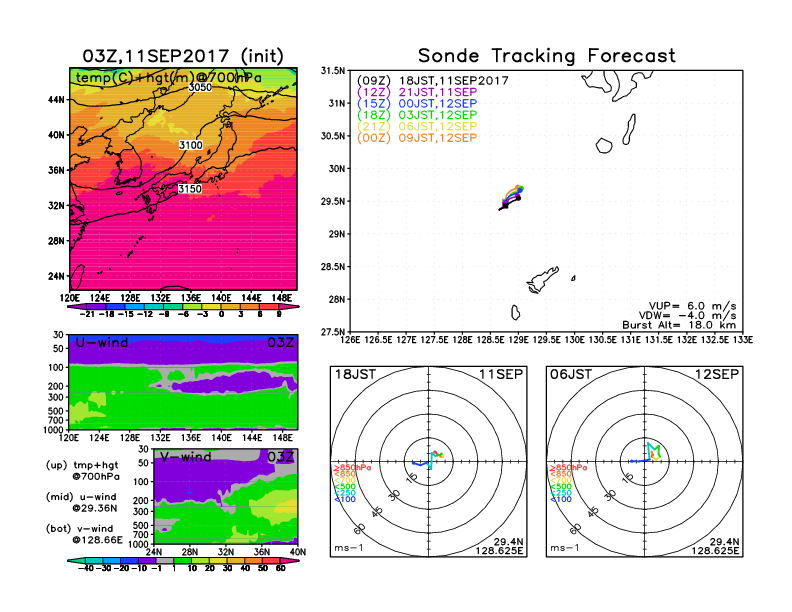Viewport: 792px width, 612px height.
Task: Click the "31.5N" latitude axis label
Action: [x=333, y=71]
